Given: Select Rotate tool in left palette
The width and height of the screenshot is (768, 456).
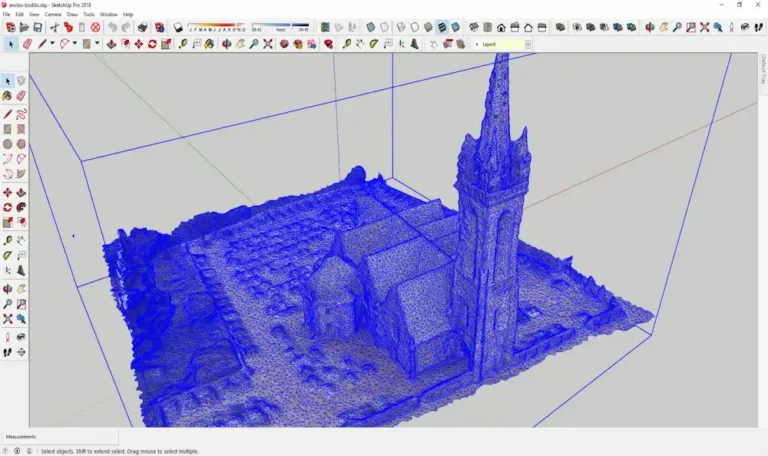Looking at the screenshot, I should point(7,208).
